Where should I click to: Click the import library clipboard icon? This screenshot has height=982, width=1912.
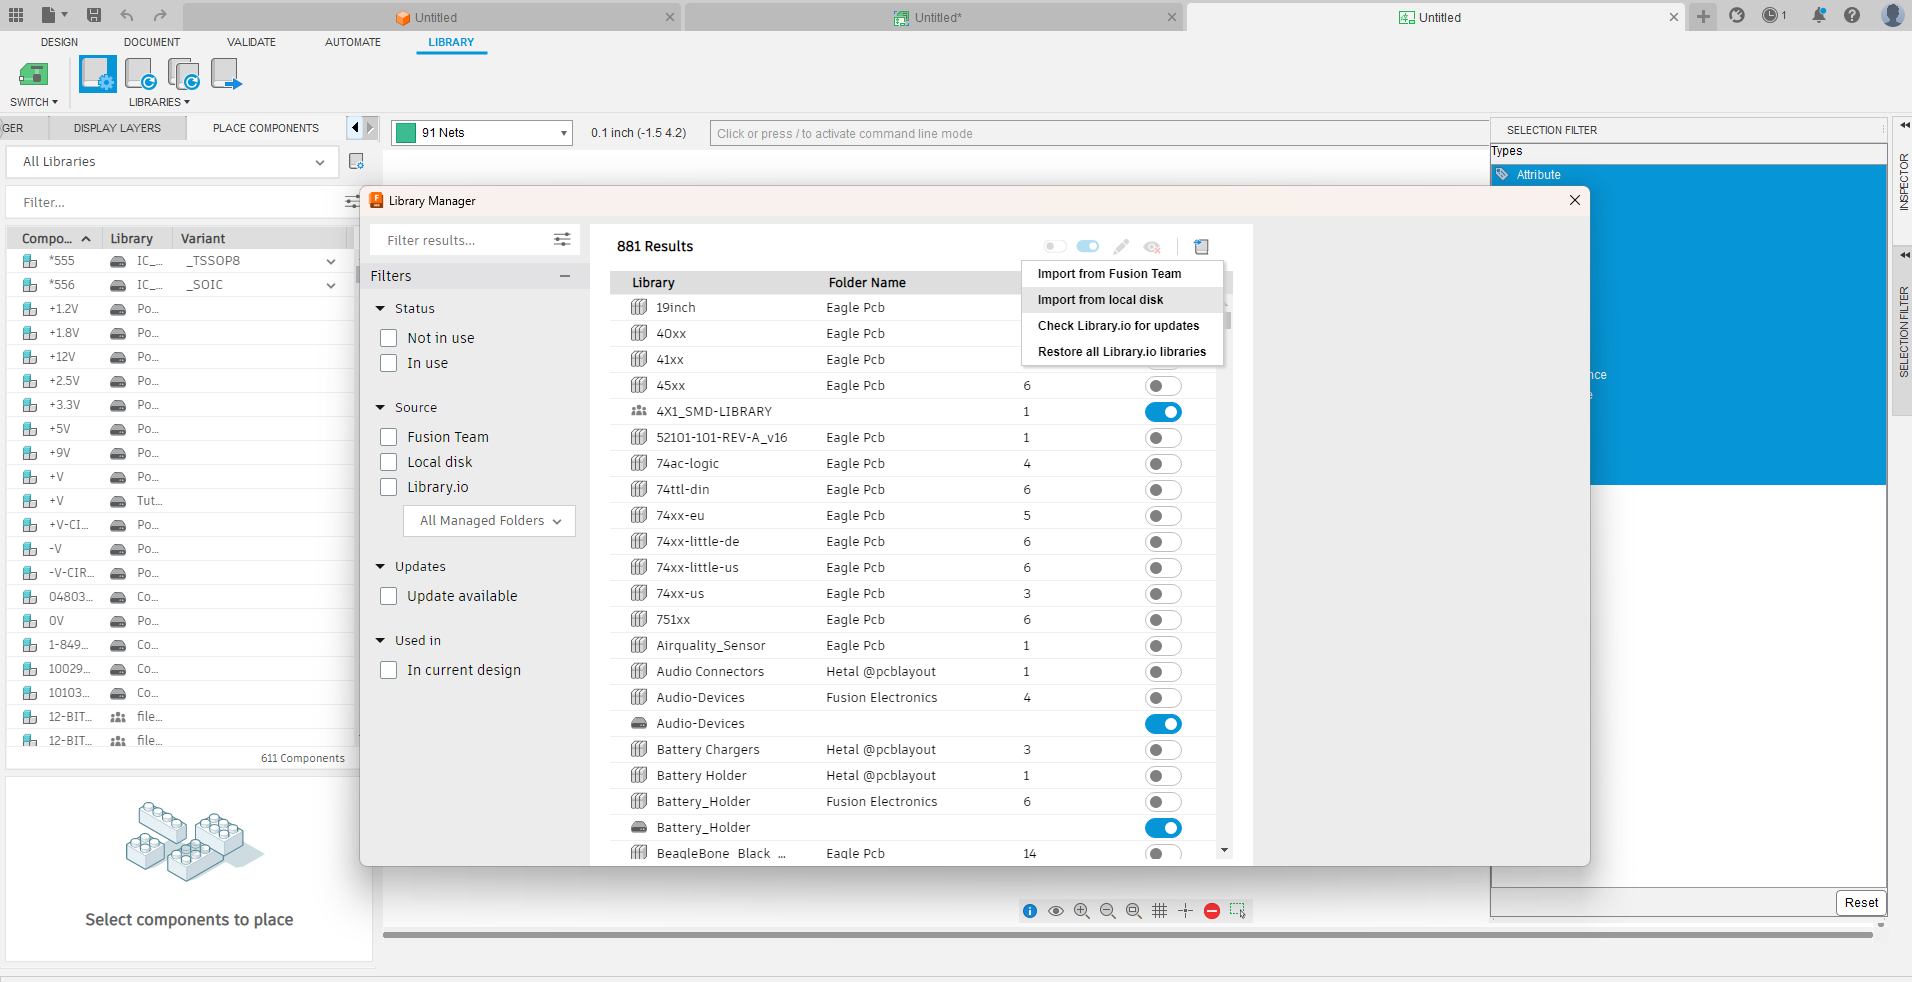pos(1202,247)
